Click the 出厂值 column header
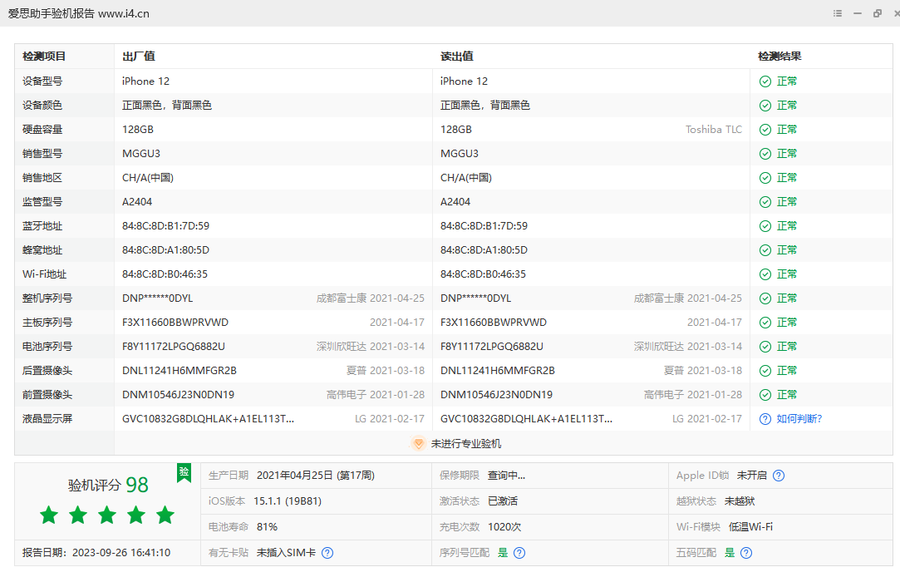This screenshot has width=900, height=577. (138, 56)
